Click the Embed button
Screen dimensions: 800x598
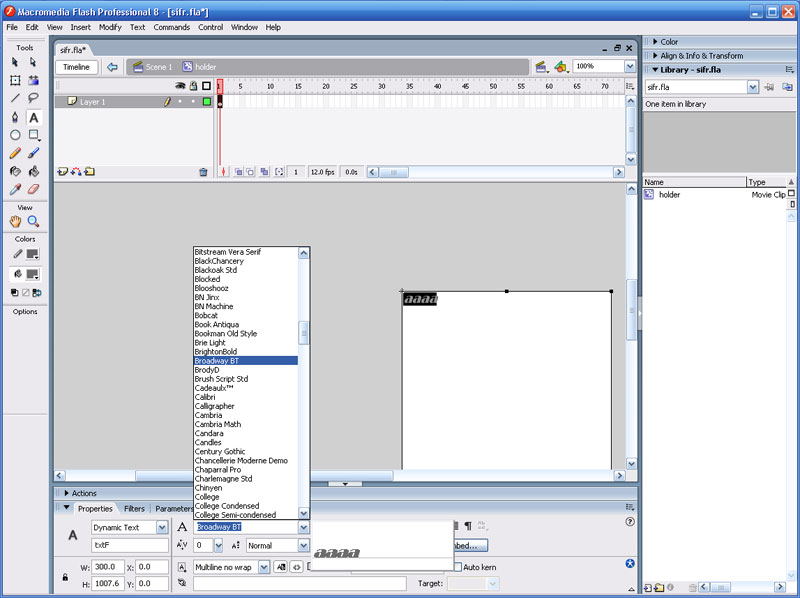470,545
